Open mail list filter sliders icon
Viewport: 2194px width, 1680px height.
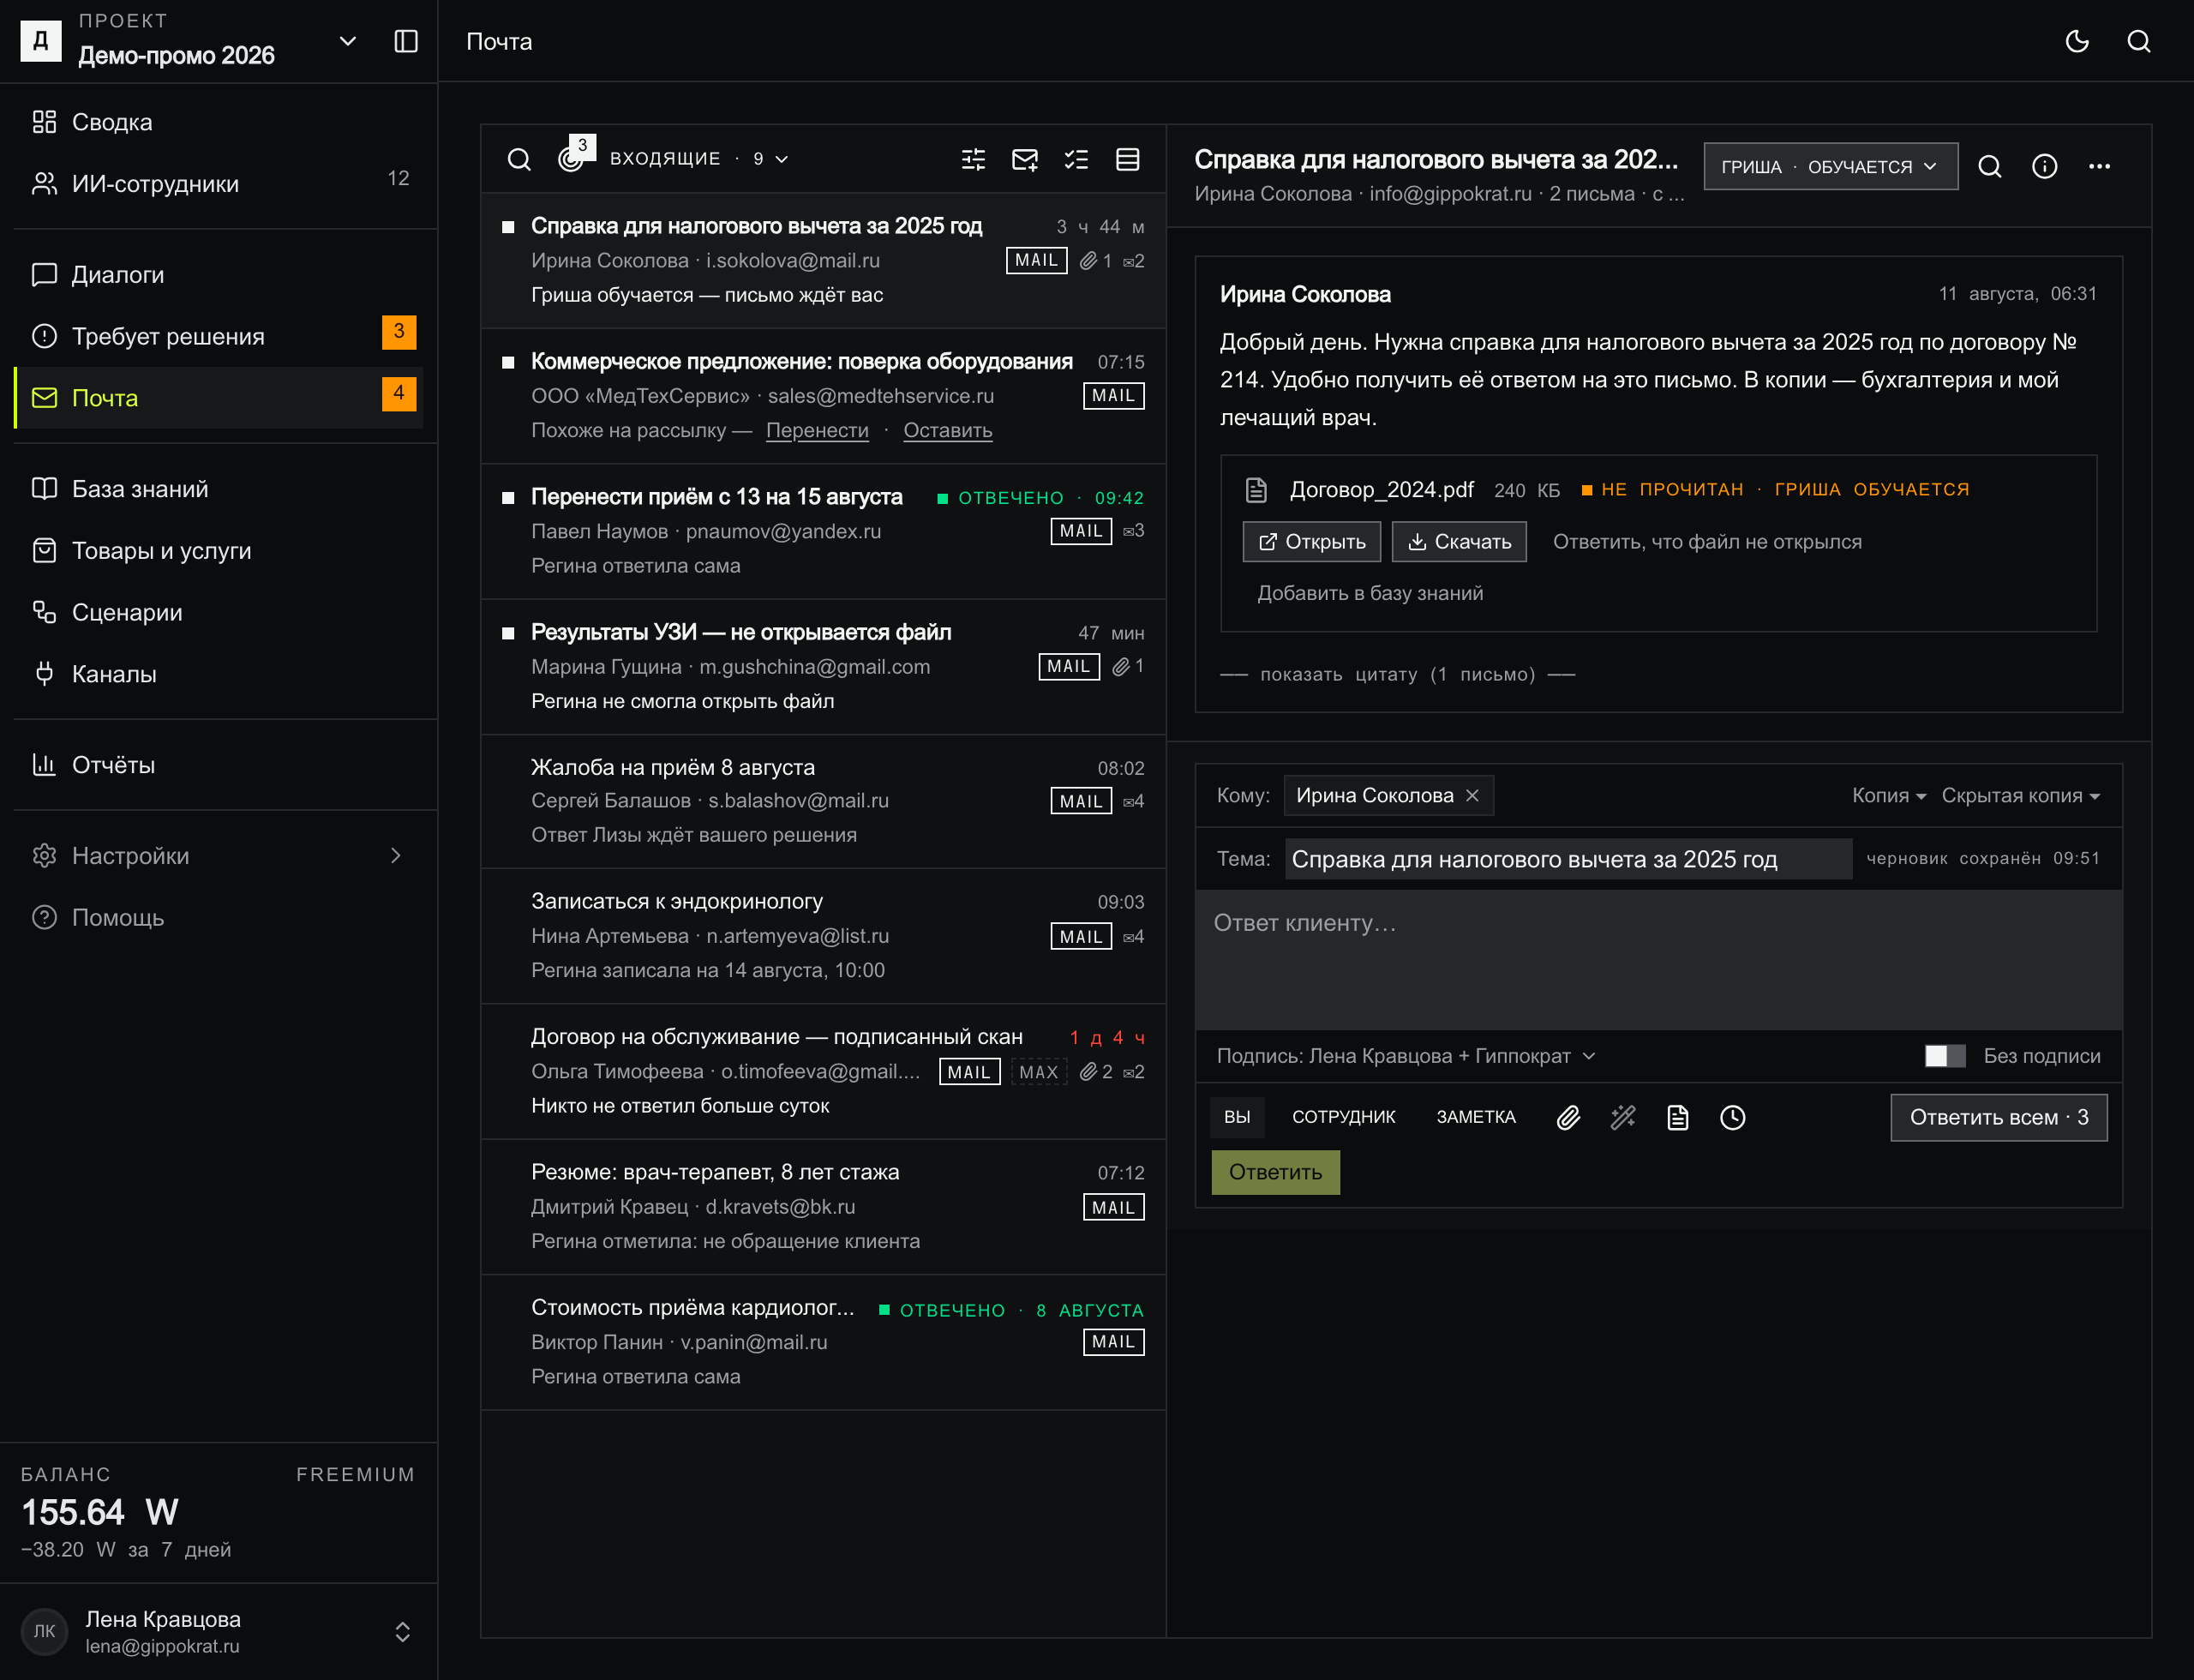pyautogui.click(x=973, y=159)
